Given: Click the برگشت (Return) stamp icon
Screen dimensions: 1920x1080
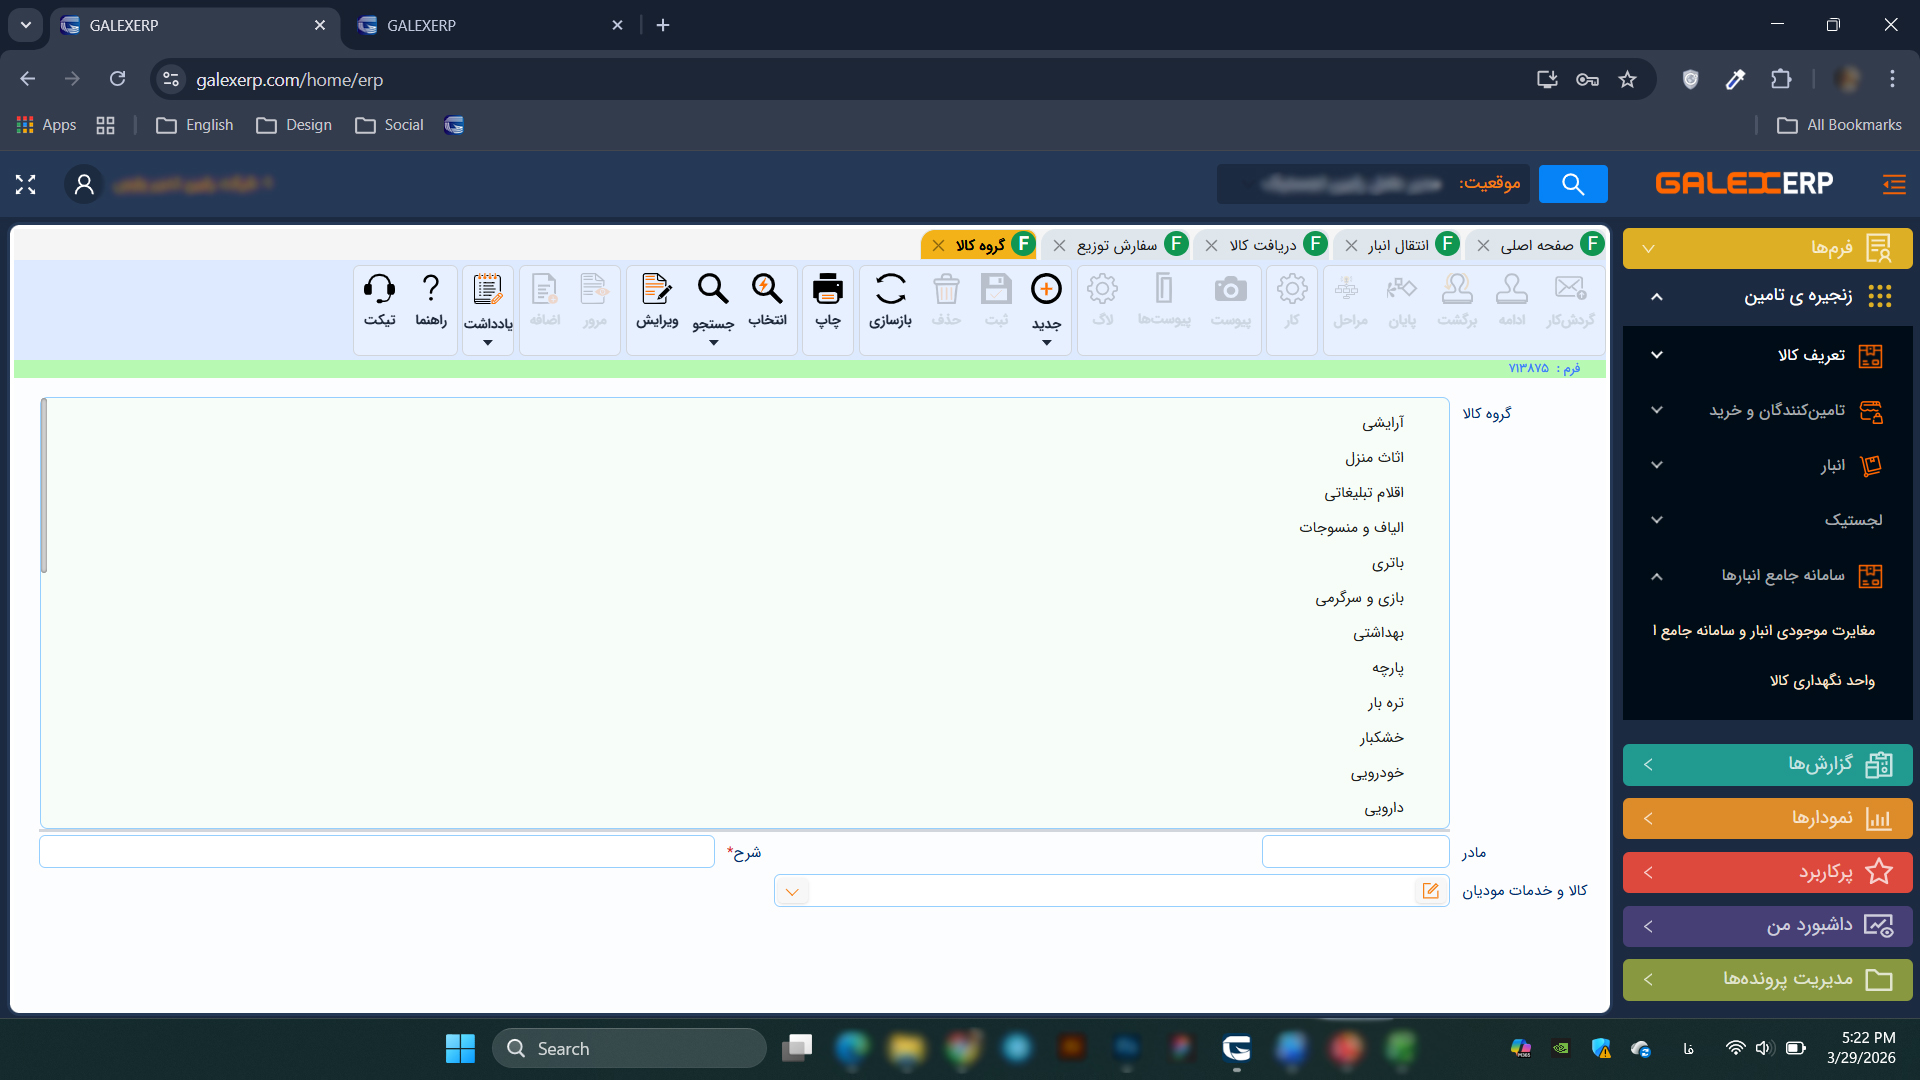Looking at the screenshot, I should tap(1457, 290).
